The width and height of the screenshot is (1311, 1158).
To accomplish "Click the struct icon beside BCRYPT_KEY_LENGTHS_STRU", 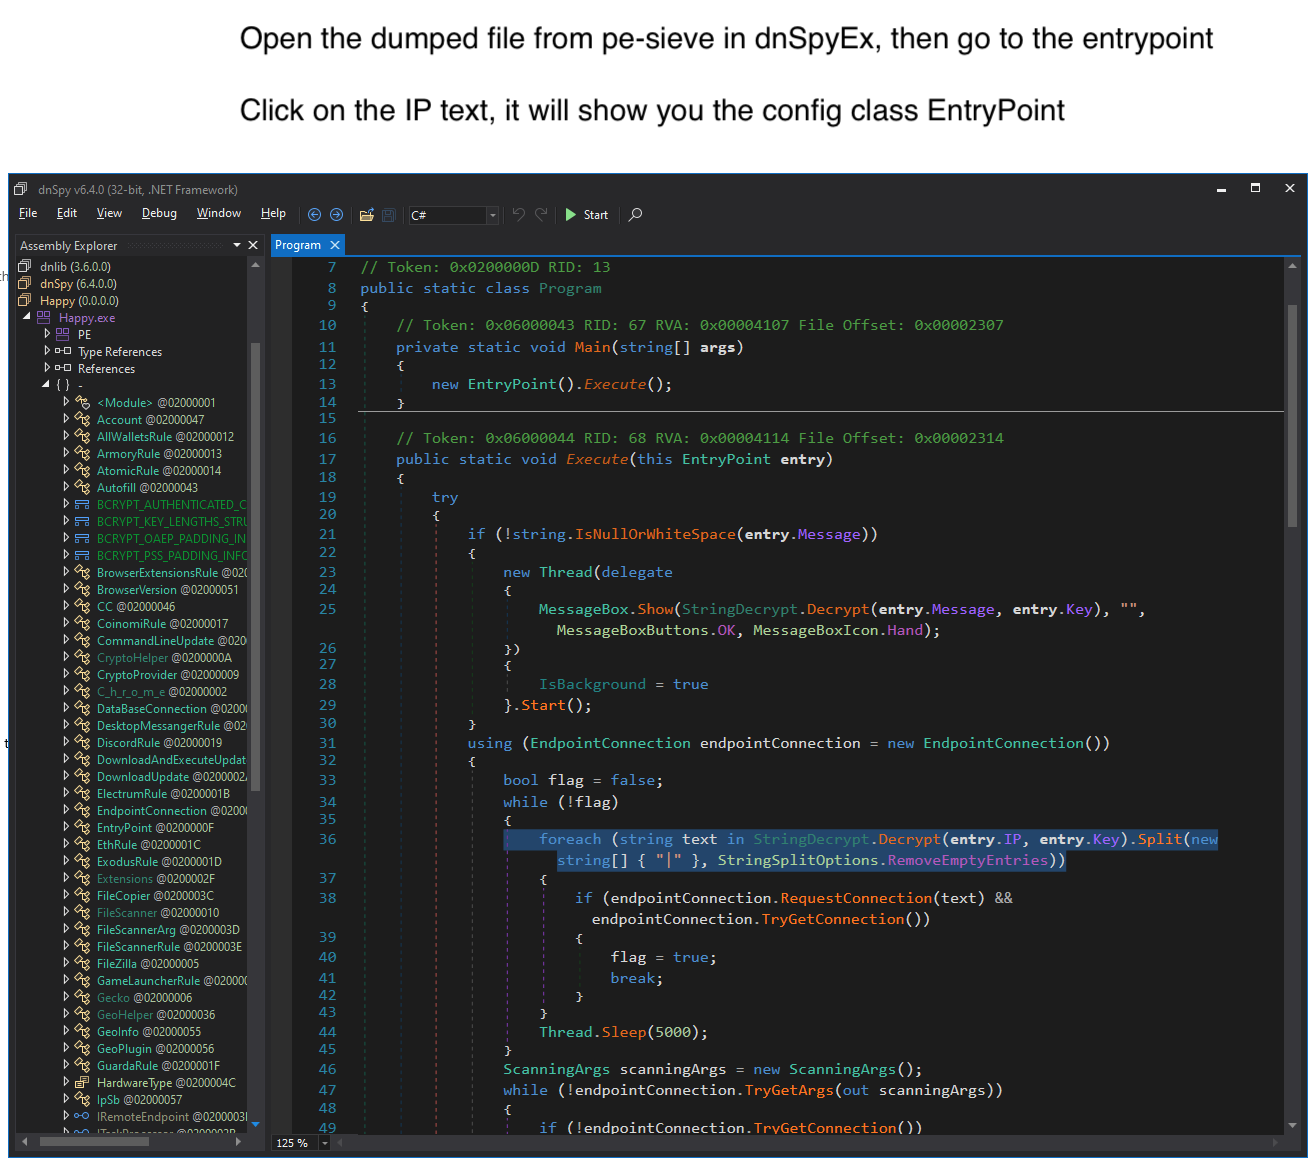I will click(83, 522).
